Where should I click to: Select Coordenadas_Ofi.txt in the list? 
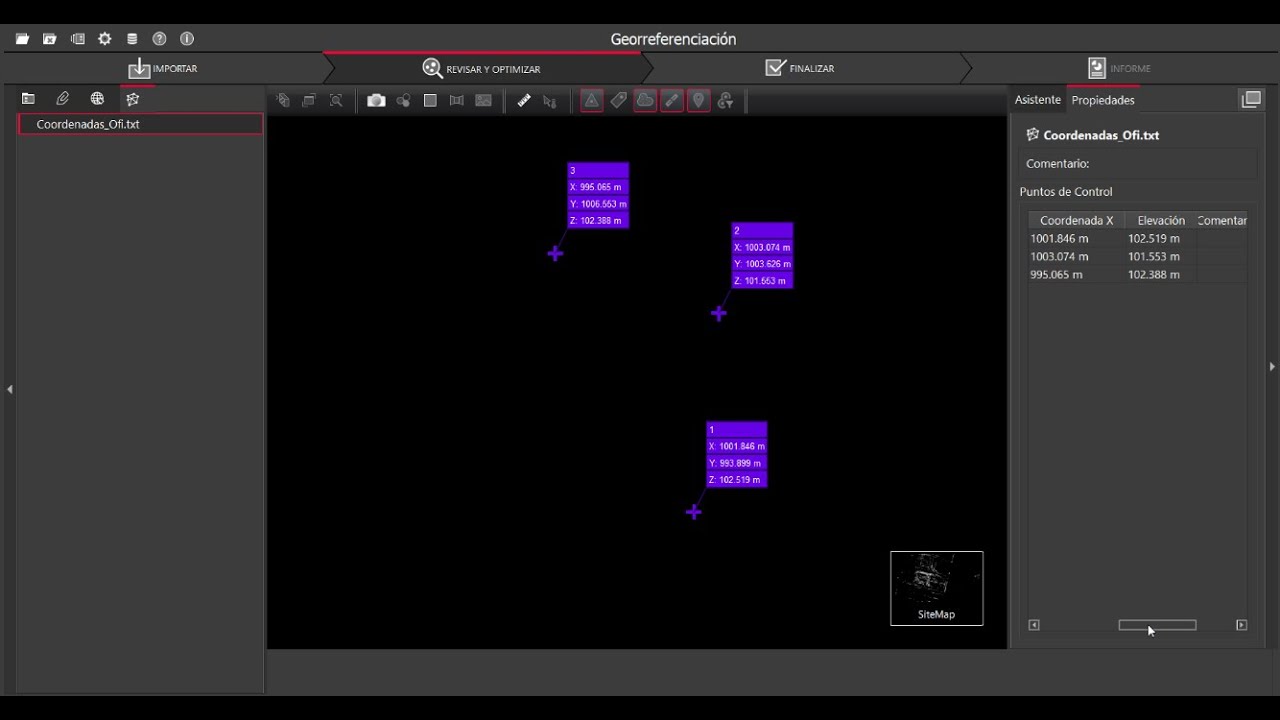point(141,124)
